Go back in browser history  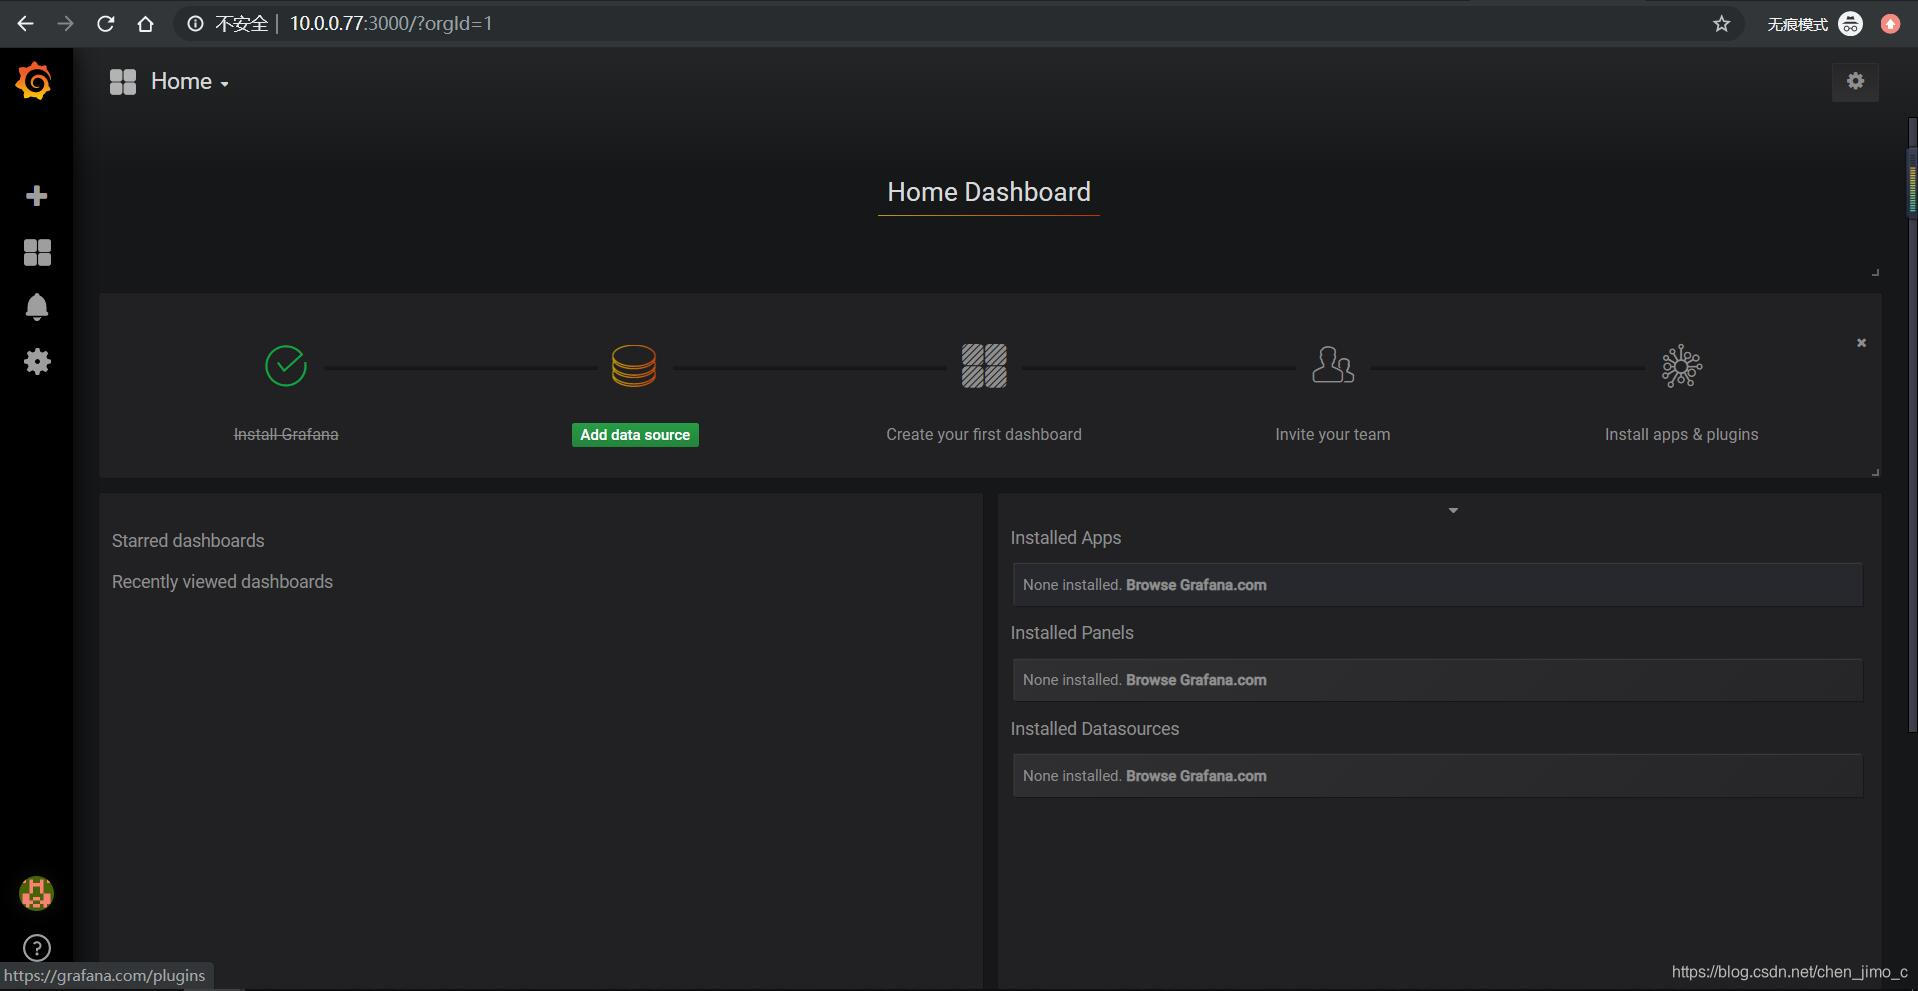[x=25, y=24]
